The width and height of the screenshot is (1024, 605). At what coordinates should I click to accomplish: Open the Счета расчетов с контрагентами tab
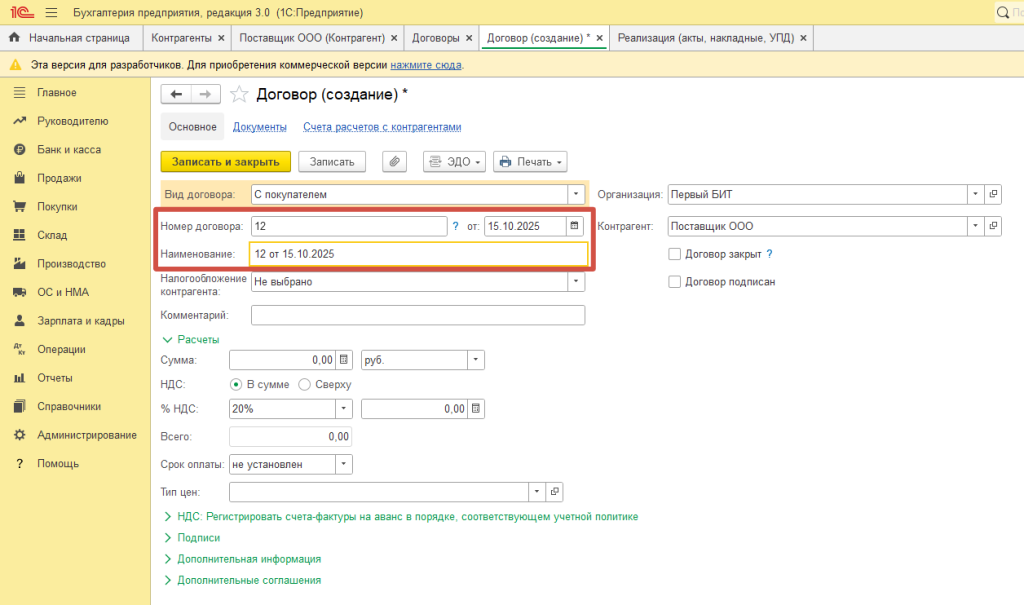coord(382,127)
